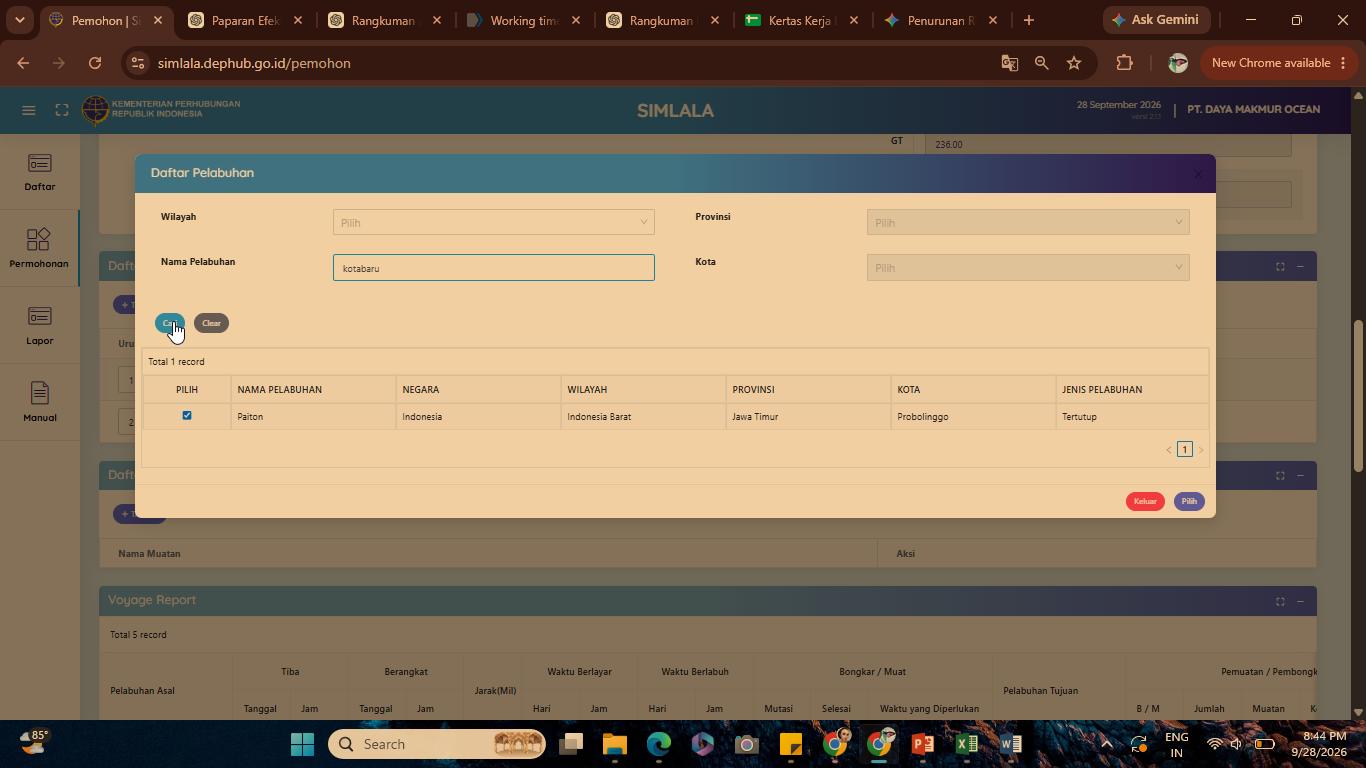Click the fullscreen icon in header

point(62,110)
